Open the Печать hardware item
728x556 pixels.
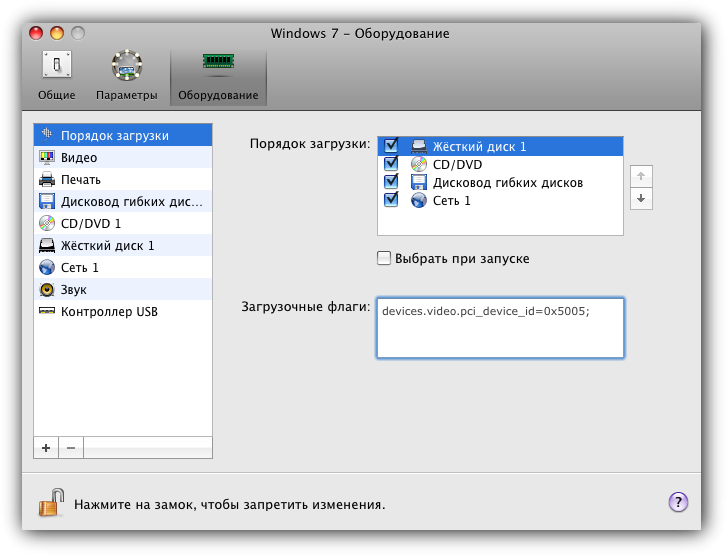tap(123, 179)
